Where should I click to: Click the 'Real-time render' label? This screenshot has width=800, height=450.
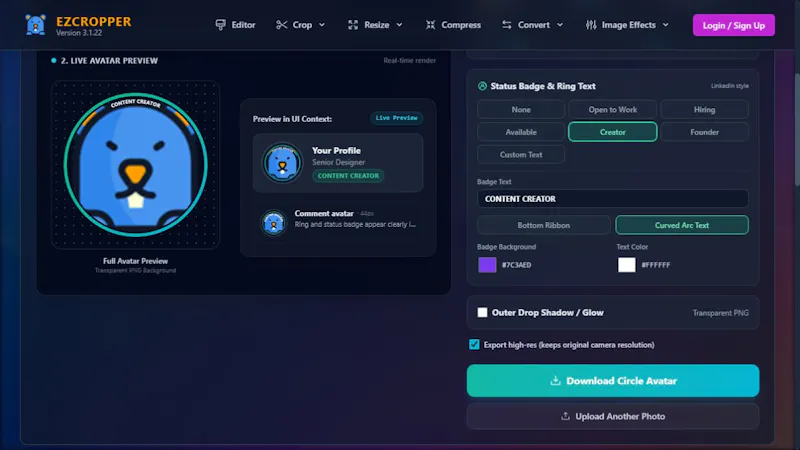(x=410, y=60)
